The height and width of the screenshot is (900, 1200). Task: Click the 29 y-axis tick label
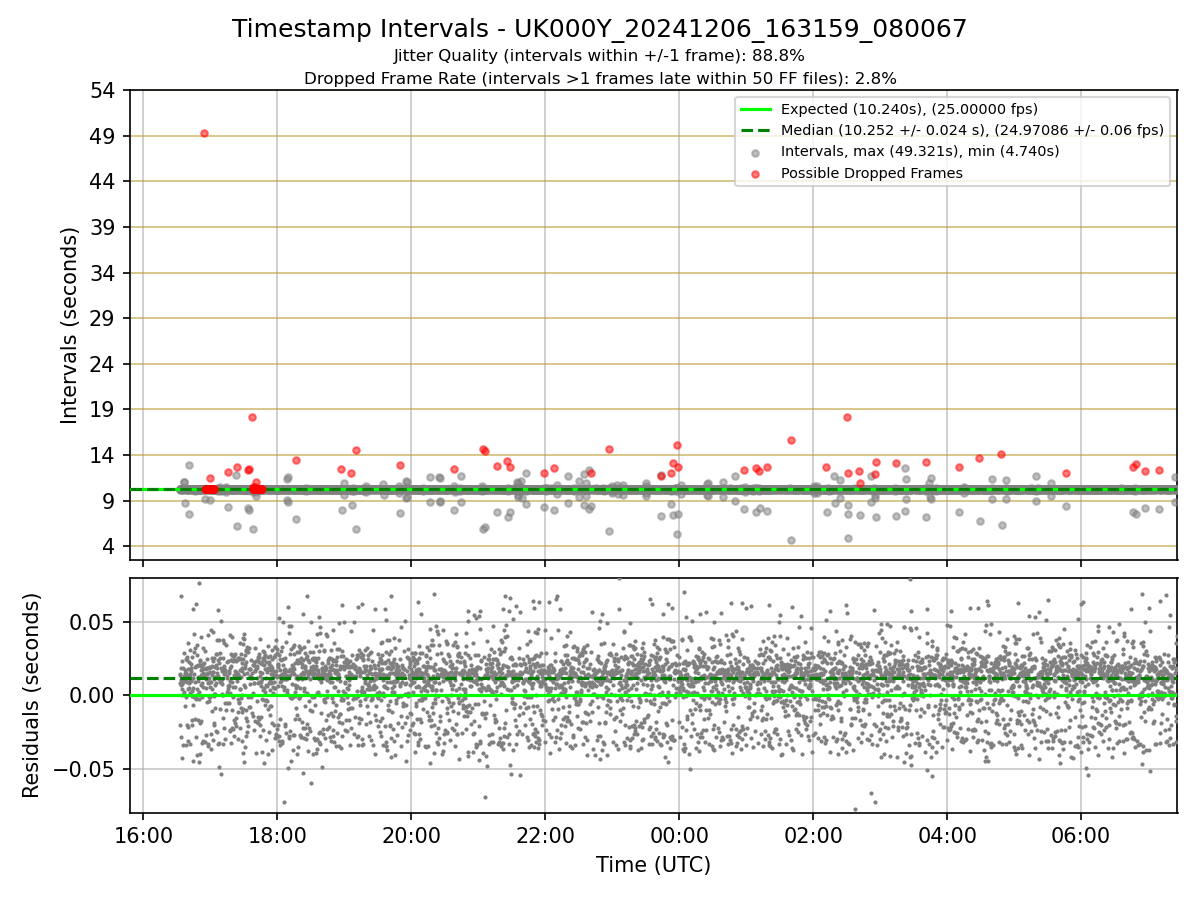point(105,318)
